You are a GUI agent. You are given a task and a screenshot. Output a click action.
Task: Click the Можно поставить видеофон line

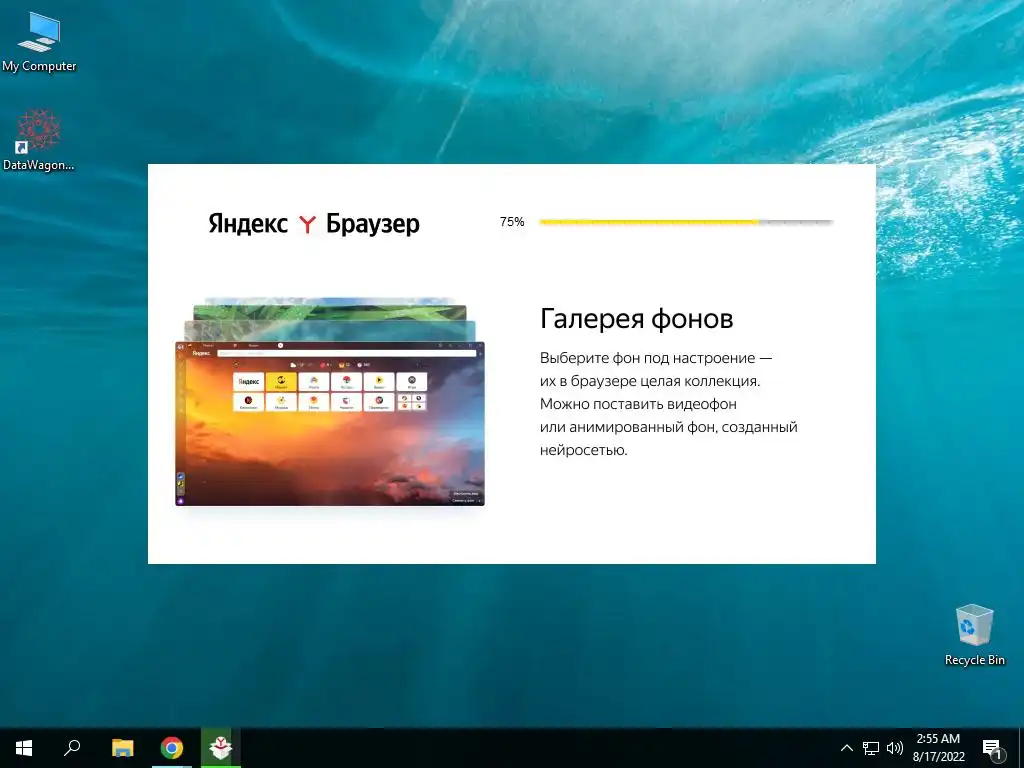point(638,404)
